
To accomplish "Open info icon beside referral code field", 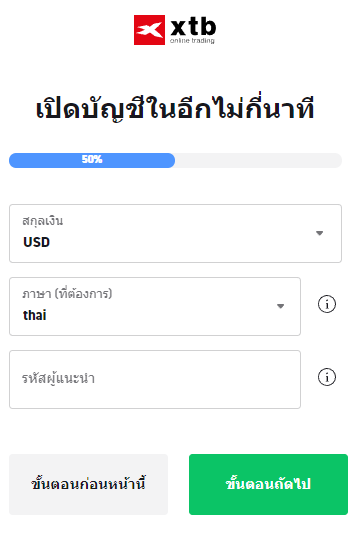I will point(326,377).
